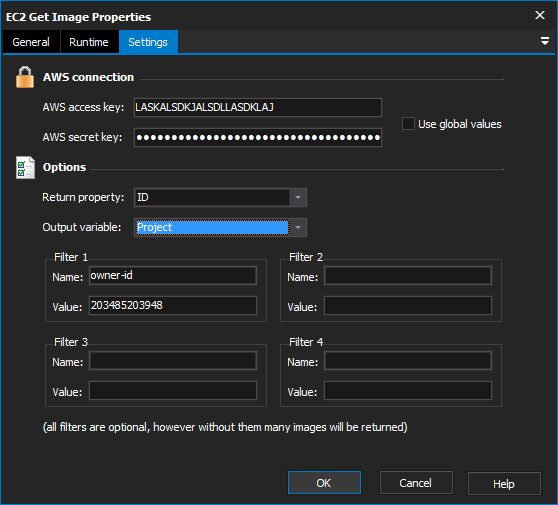The image size is (558, 505).
Task: Click the Filter 2 Name field
Action: pos(407,275)
